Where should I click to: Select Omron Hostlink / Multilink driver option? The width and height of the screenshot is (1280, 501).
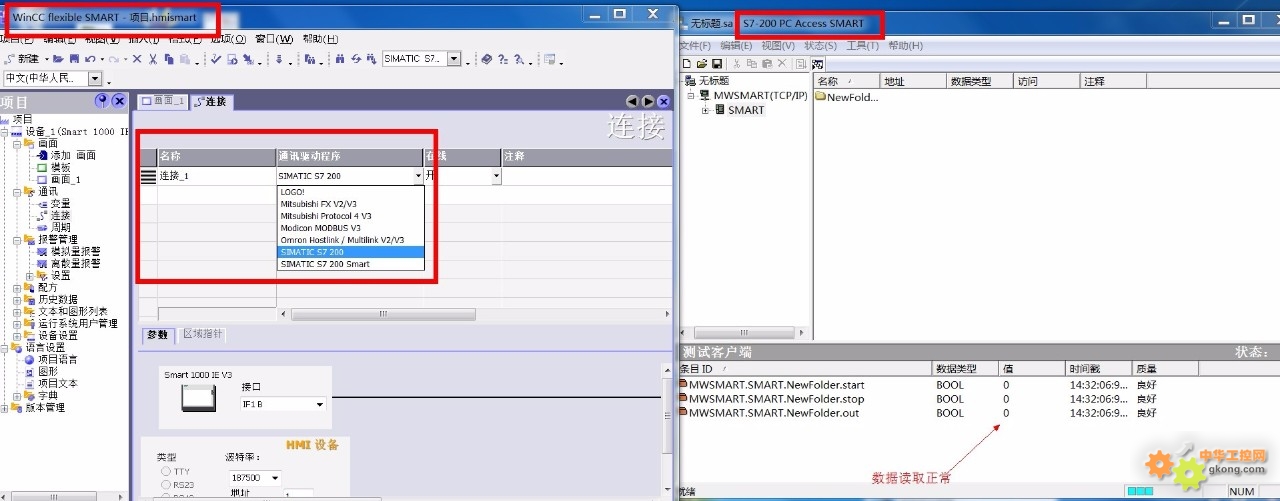[x=350, y=240]
